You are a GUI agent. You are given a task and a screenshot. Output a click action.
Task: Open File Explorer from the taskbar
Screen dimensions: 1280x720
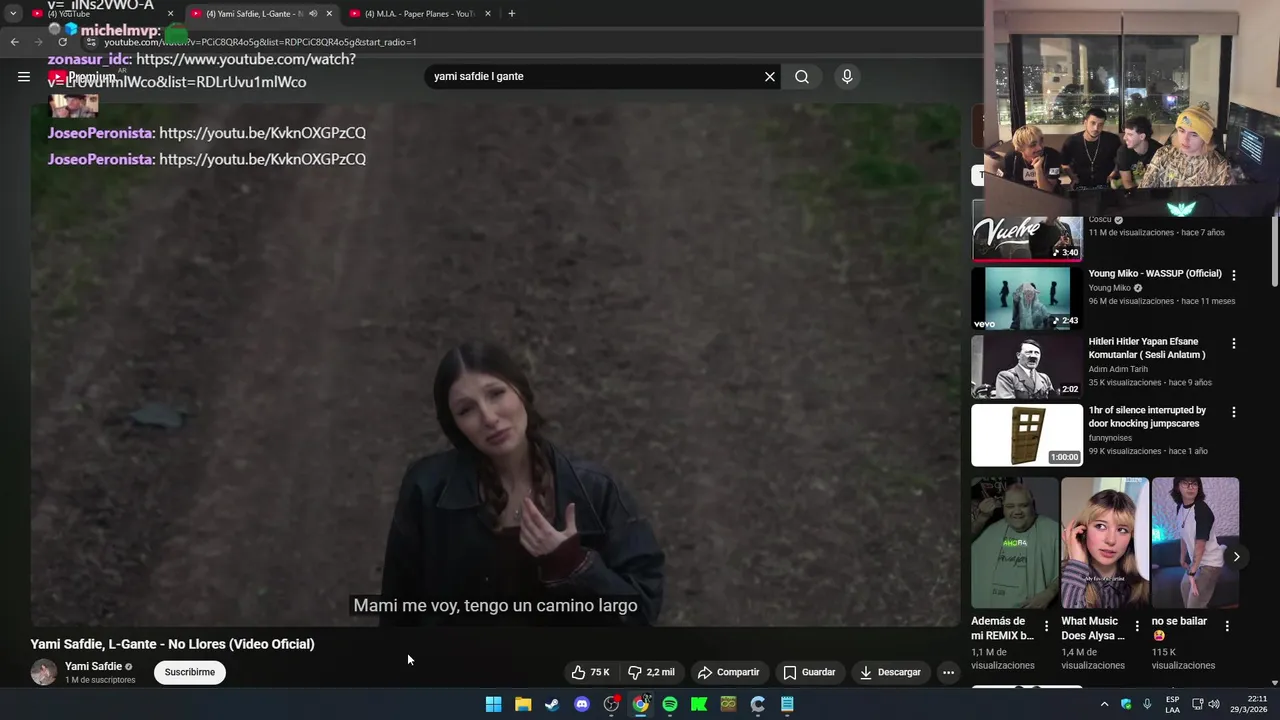[523, 704]
